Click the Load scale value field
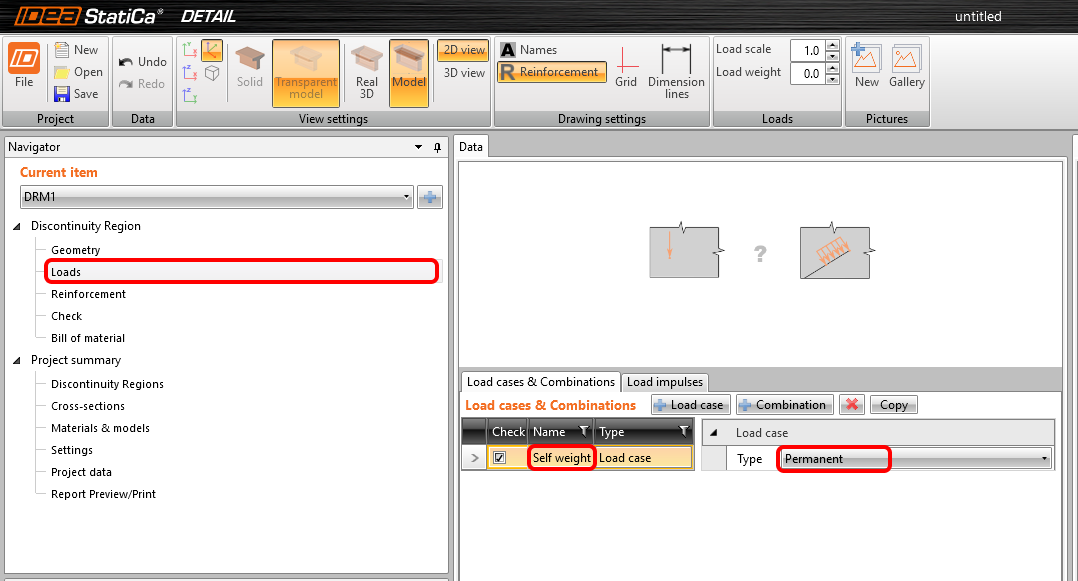This screenshot has height=581, width=1078. click(807, 50)
